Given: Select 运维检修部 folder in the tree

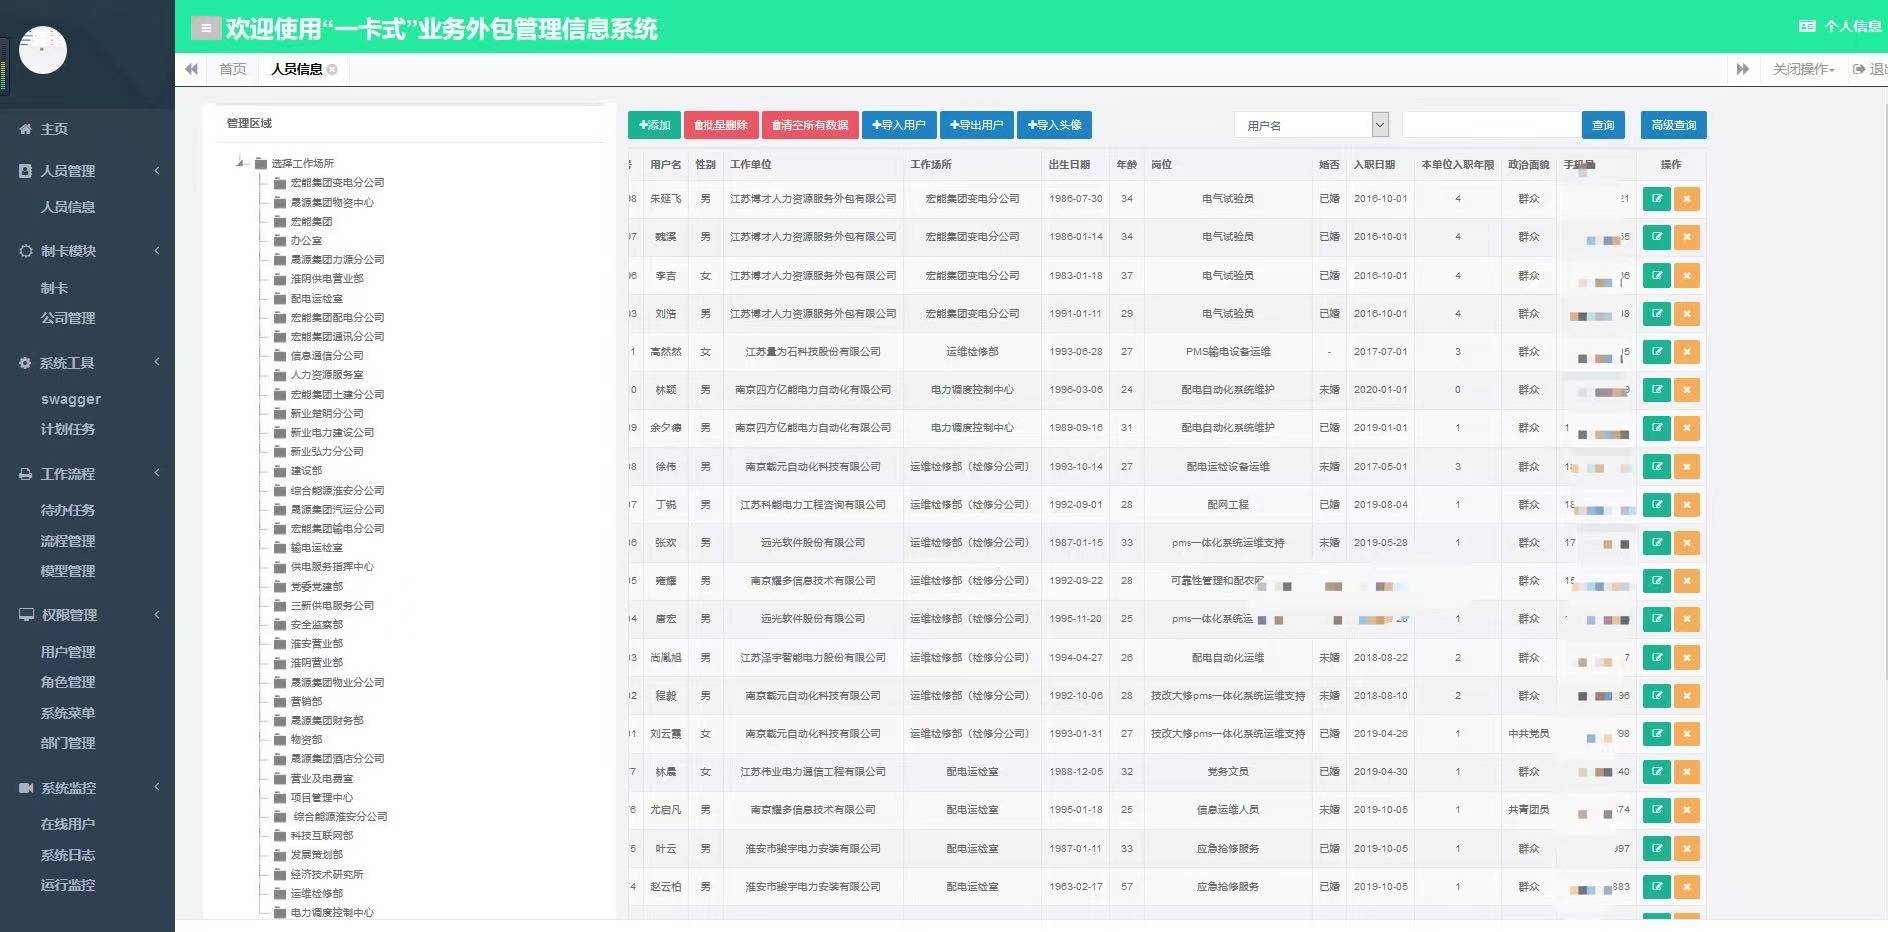Looking at the screenshot, I should [316, 894].
